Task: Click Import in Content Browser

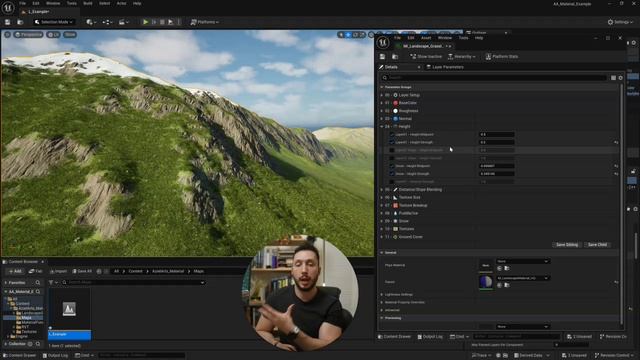Action: point(58,271)
